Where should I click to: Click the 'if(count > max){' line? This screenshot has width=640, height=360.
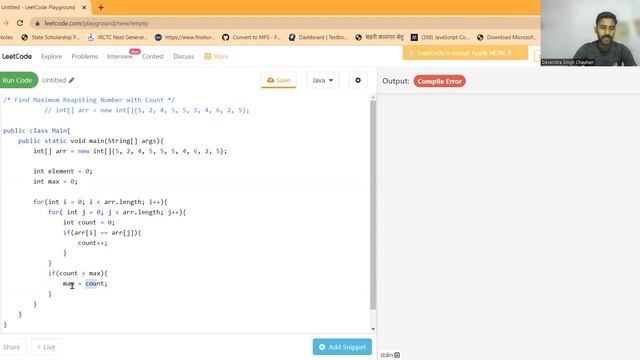pos(78,273)
